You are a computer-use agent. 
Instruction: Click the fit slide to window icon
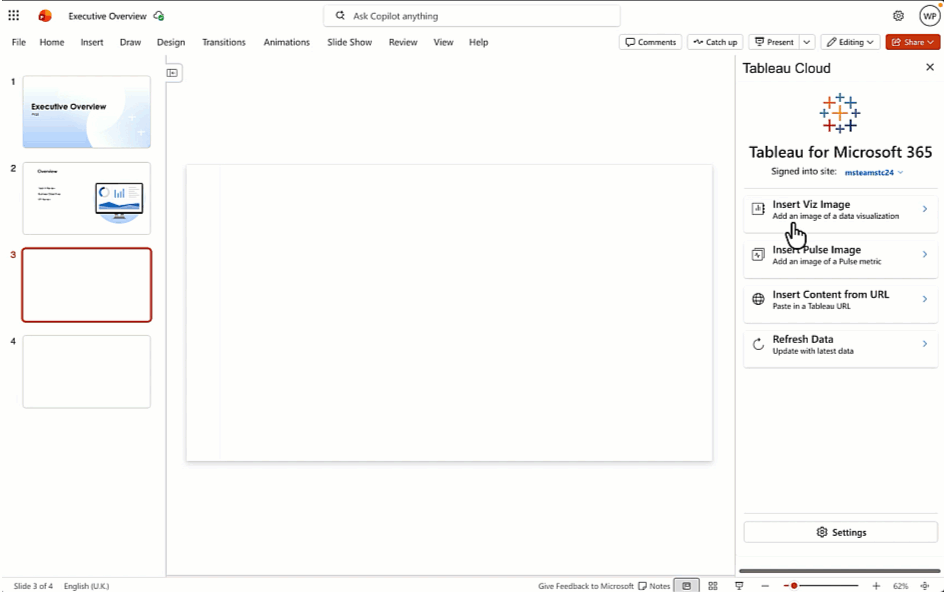[x=925, y=586]
